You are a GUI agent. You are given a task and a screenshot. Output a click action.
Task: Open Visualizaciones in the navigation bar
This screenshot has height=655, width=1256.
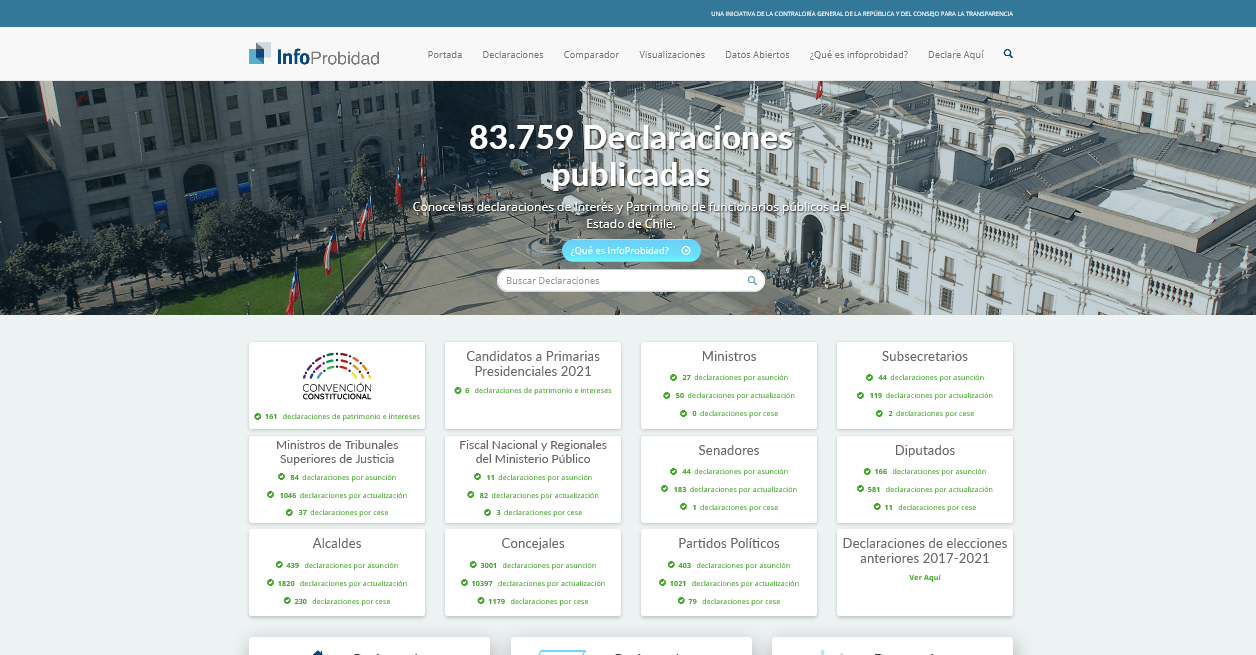[x=672, y=55]
